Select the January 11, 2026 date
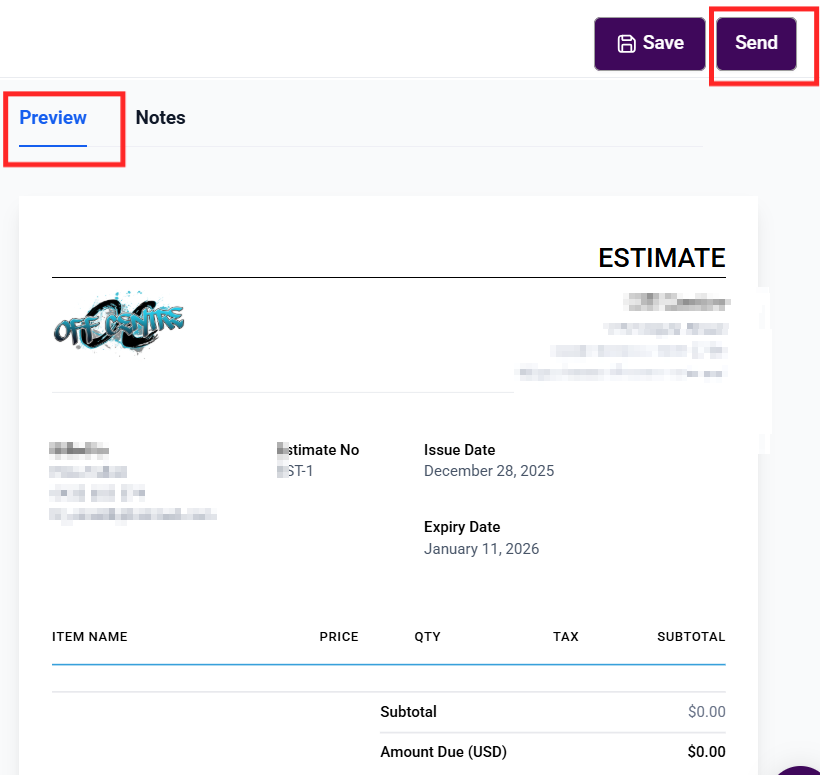 pyautogui.click(x=481, y=549)
